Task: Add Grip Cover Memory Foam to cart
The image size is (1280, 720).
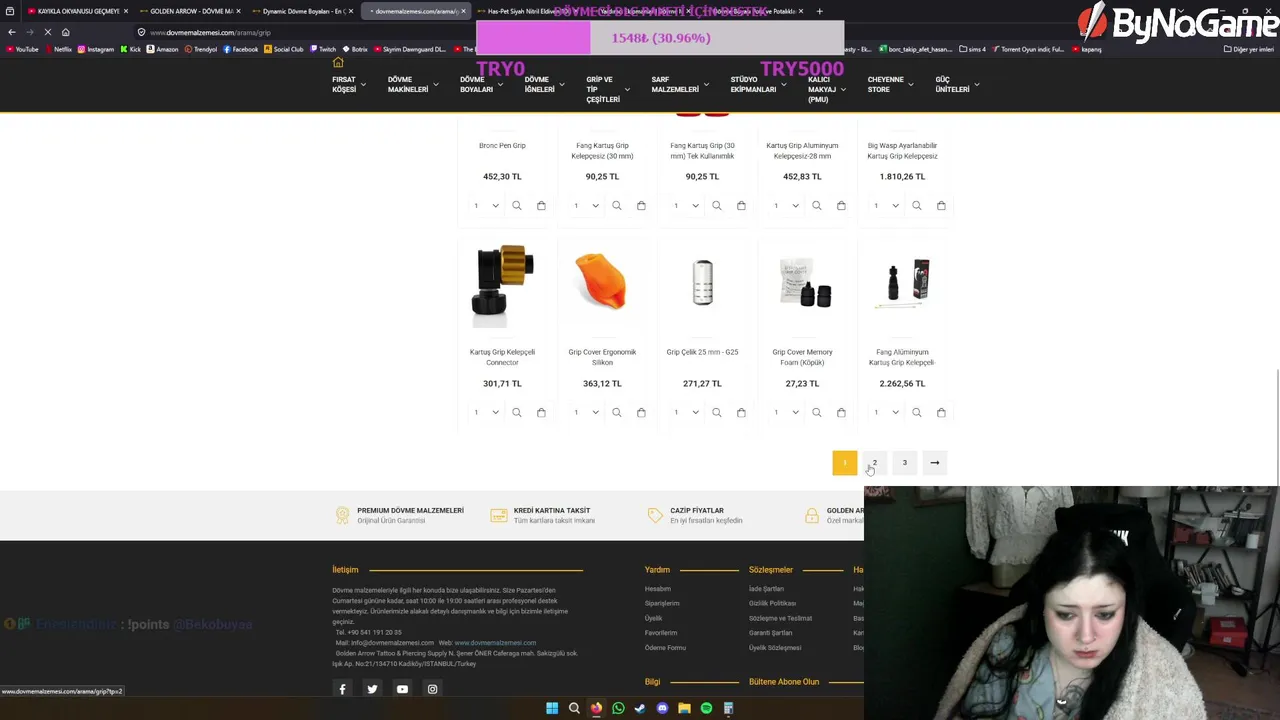Action: click(x=841, y=412)
